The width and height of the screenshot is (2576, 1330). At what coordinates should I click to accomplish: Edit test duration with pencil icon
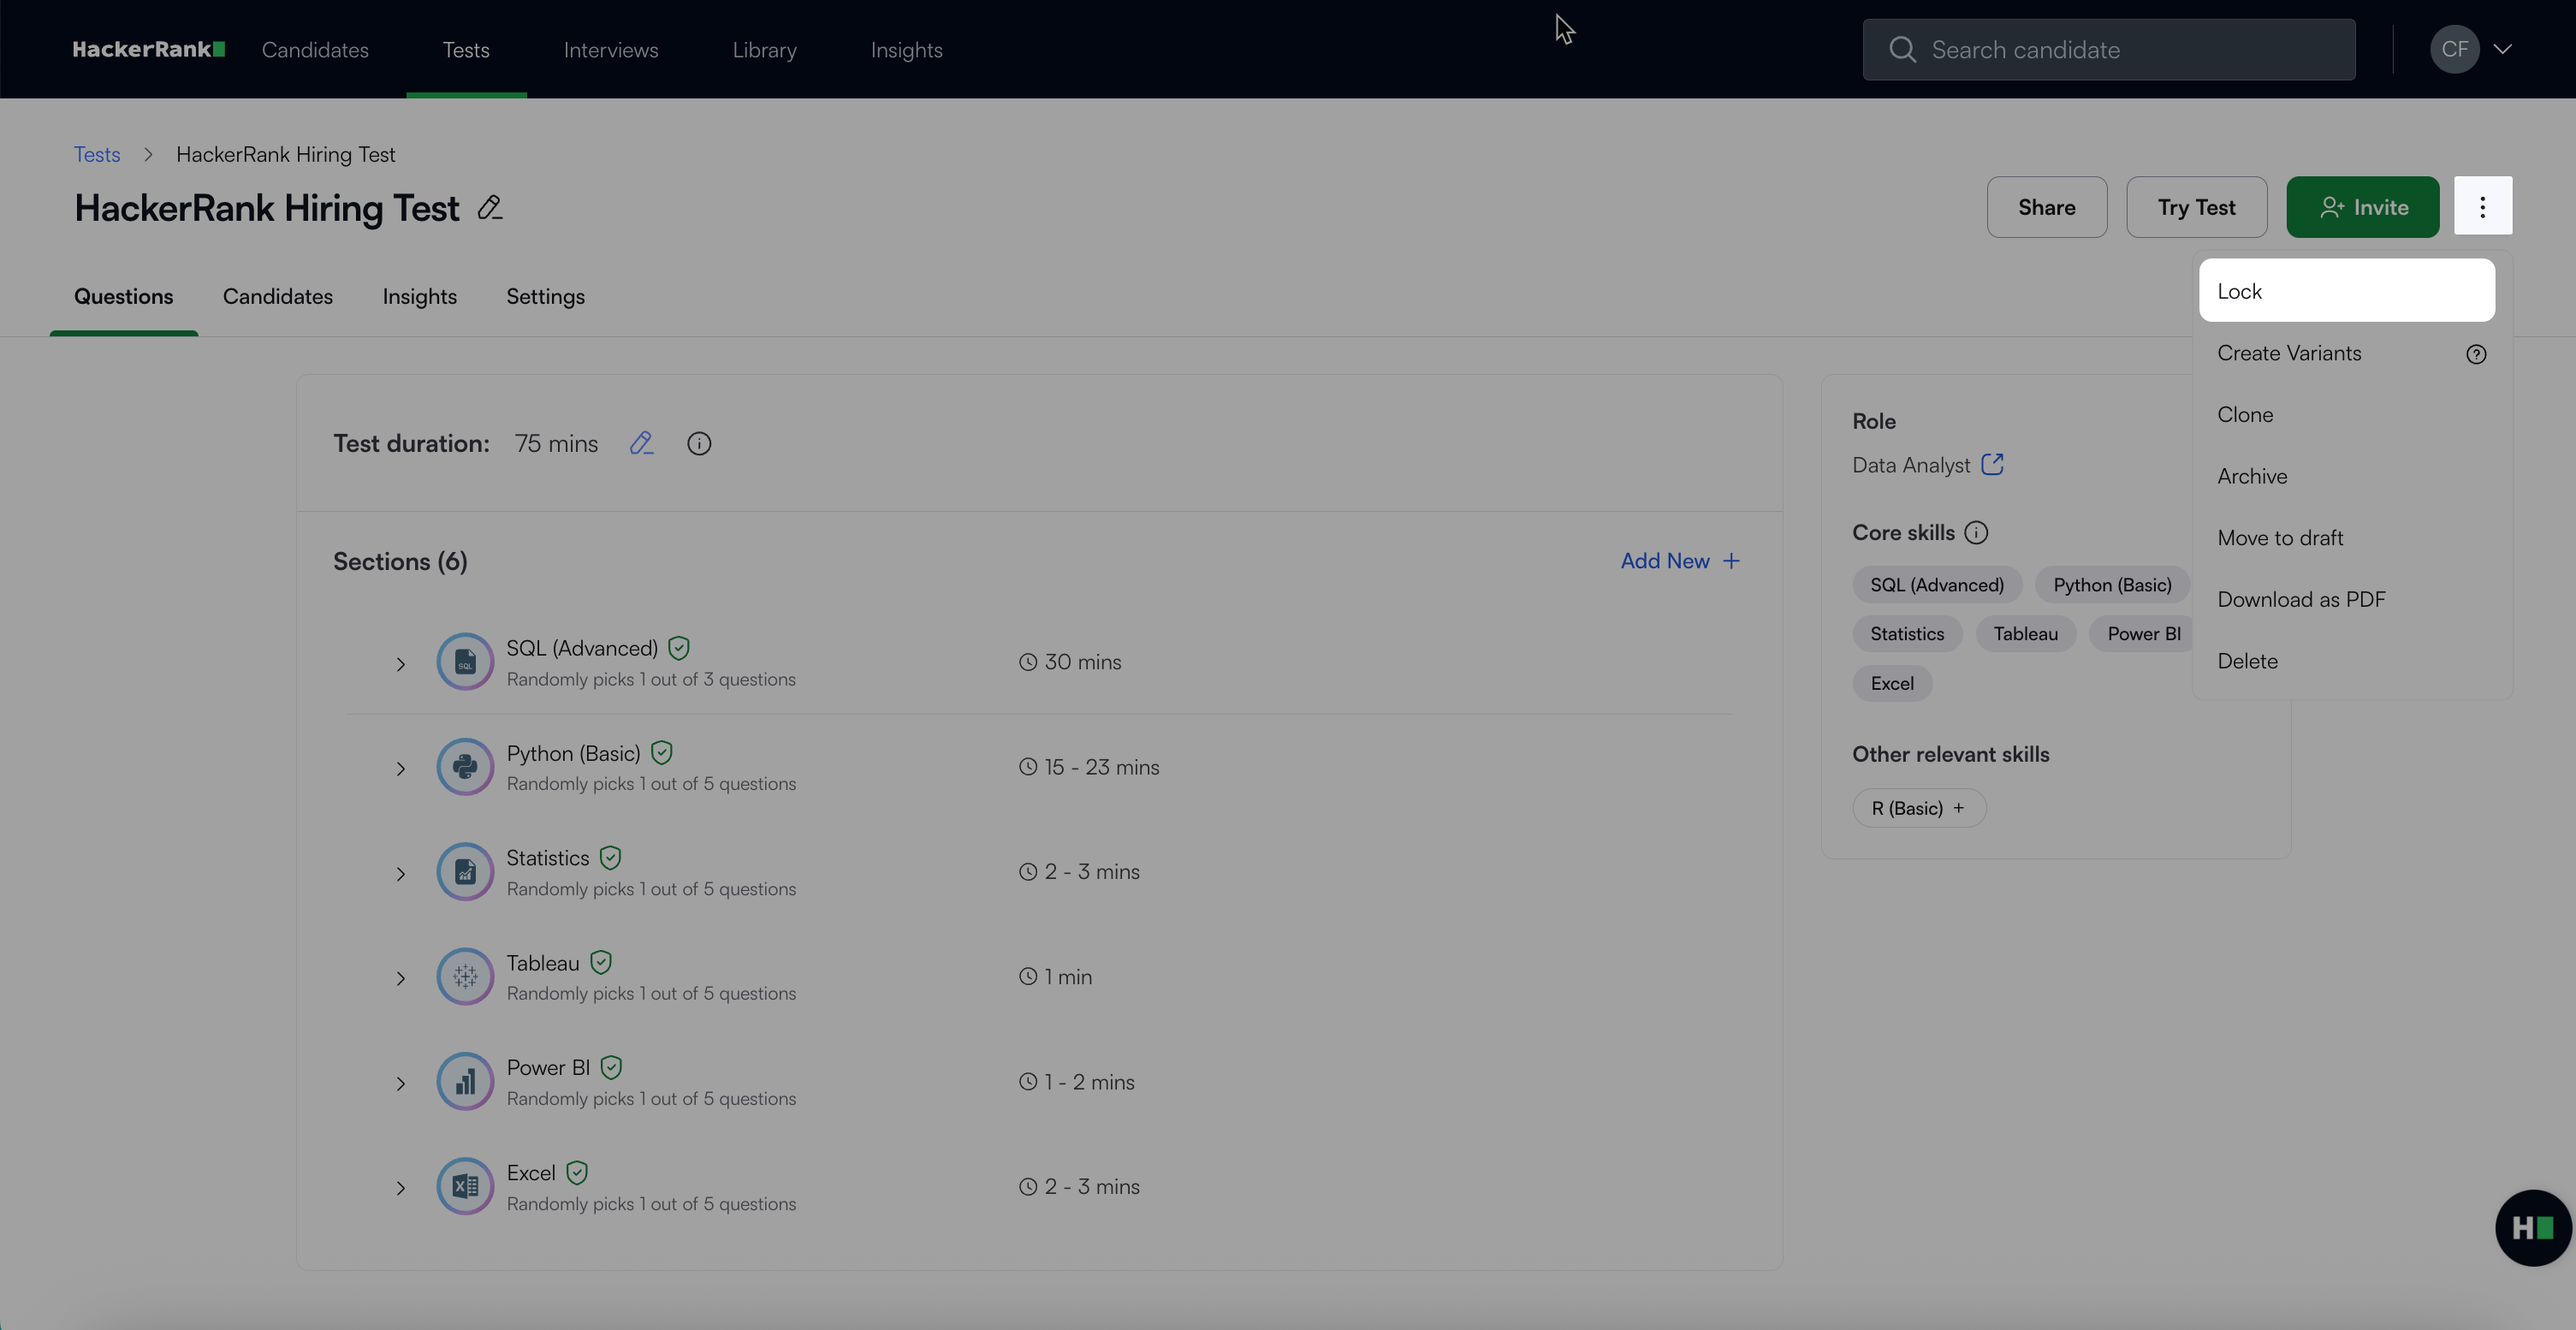[x=641, y=443]
